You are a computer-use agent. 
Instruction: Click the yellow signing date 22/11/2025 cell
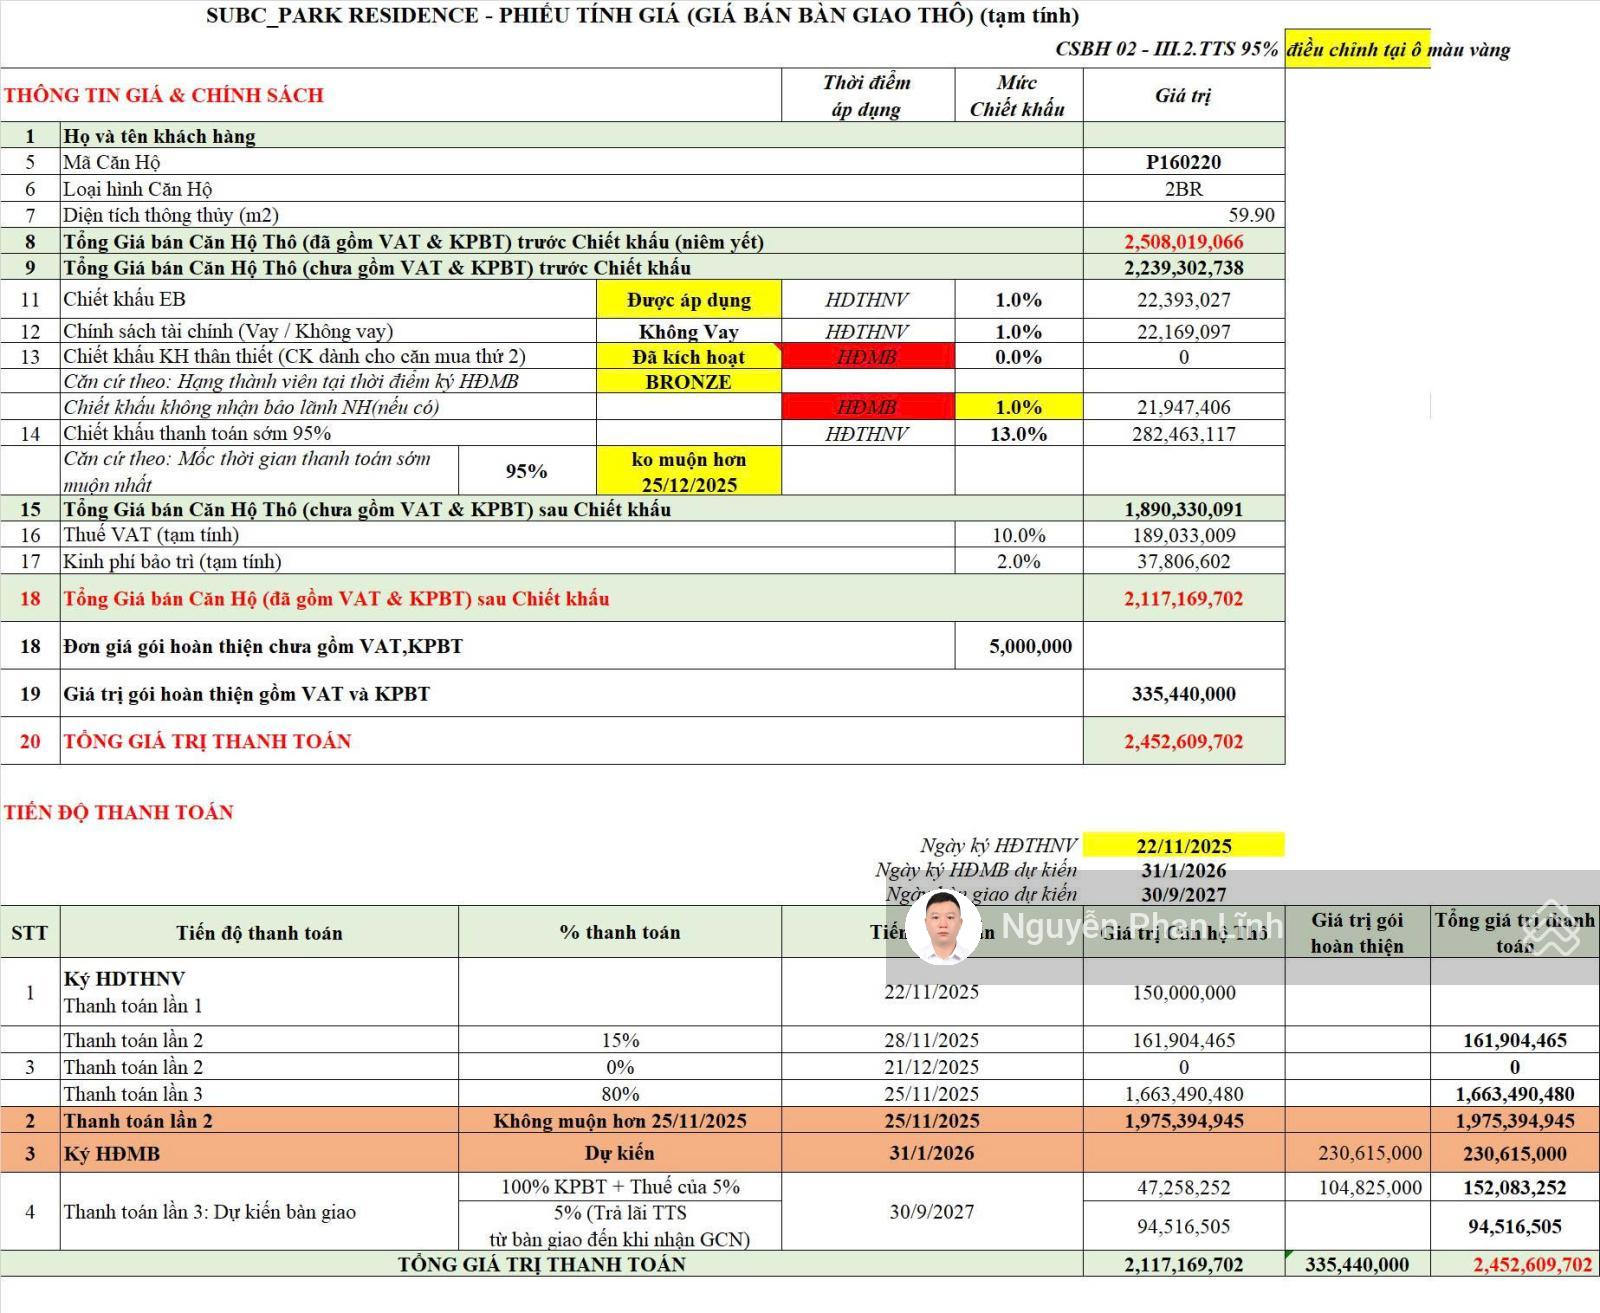click(x=1183, y=846)
